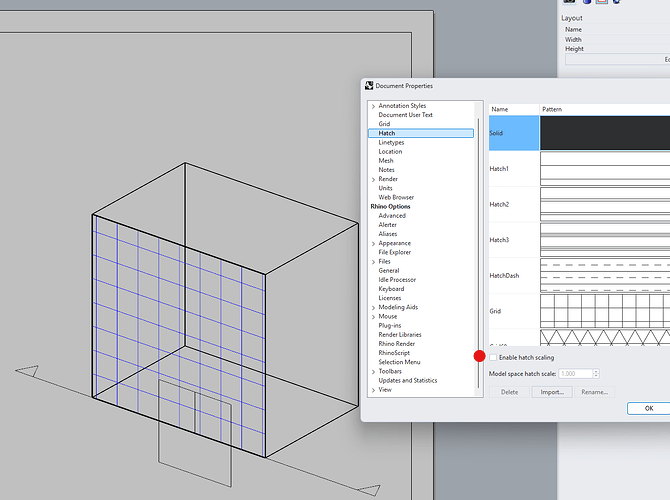Click Layout Height property row
This screenshot has width=670, height=500.
tap(615, 49)
